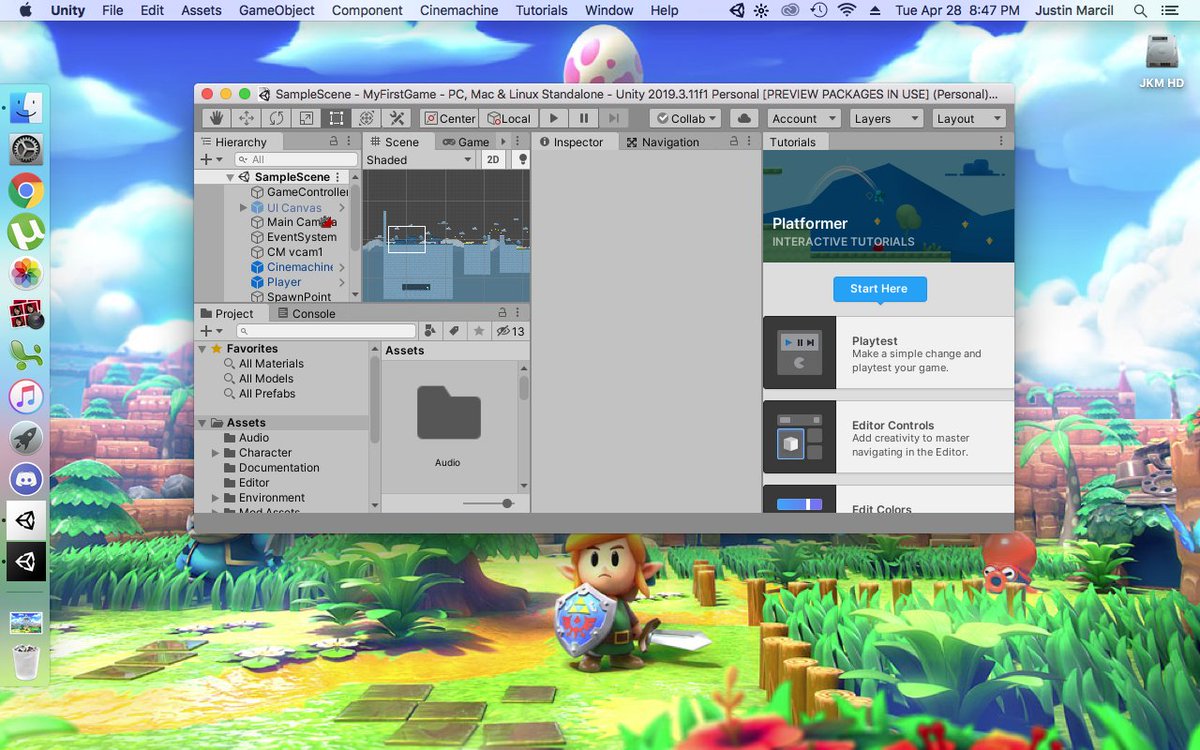The image size is (1200, 750).
Task: Open the cloud Services button
Action: [x=744, y=118]
